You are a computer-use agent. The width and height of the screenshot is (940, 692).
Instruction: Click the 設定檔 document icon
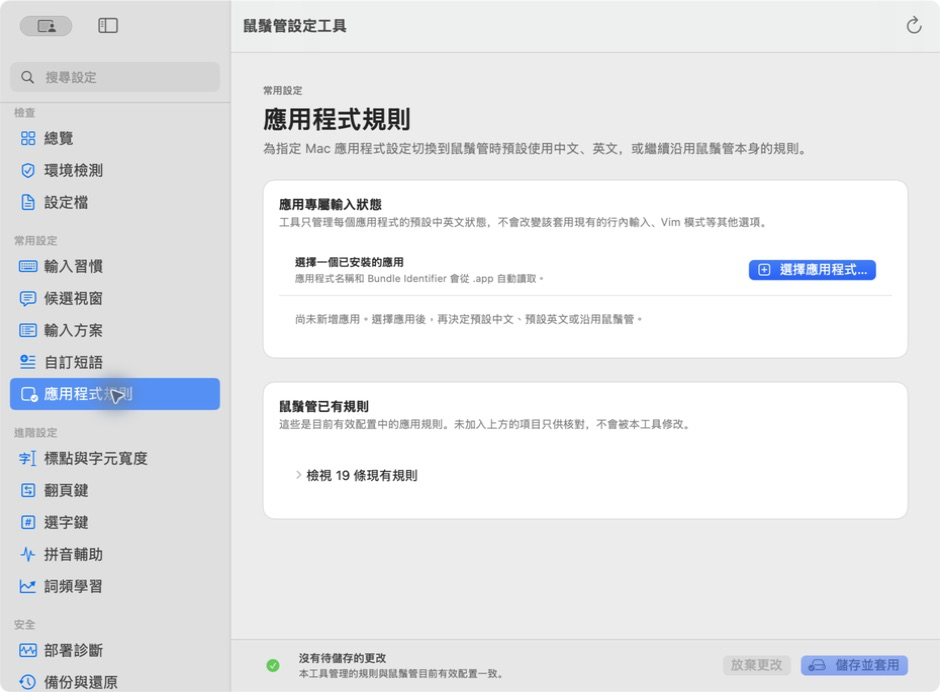coord(28,202)
